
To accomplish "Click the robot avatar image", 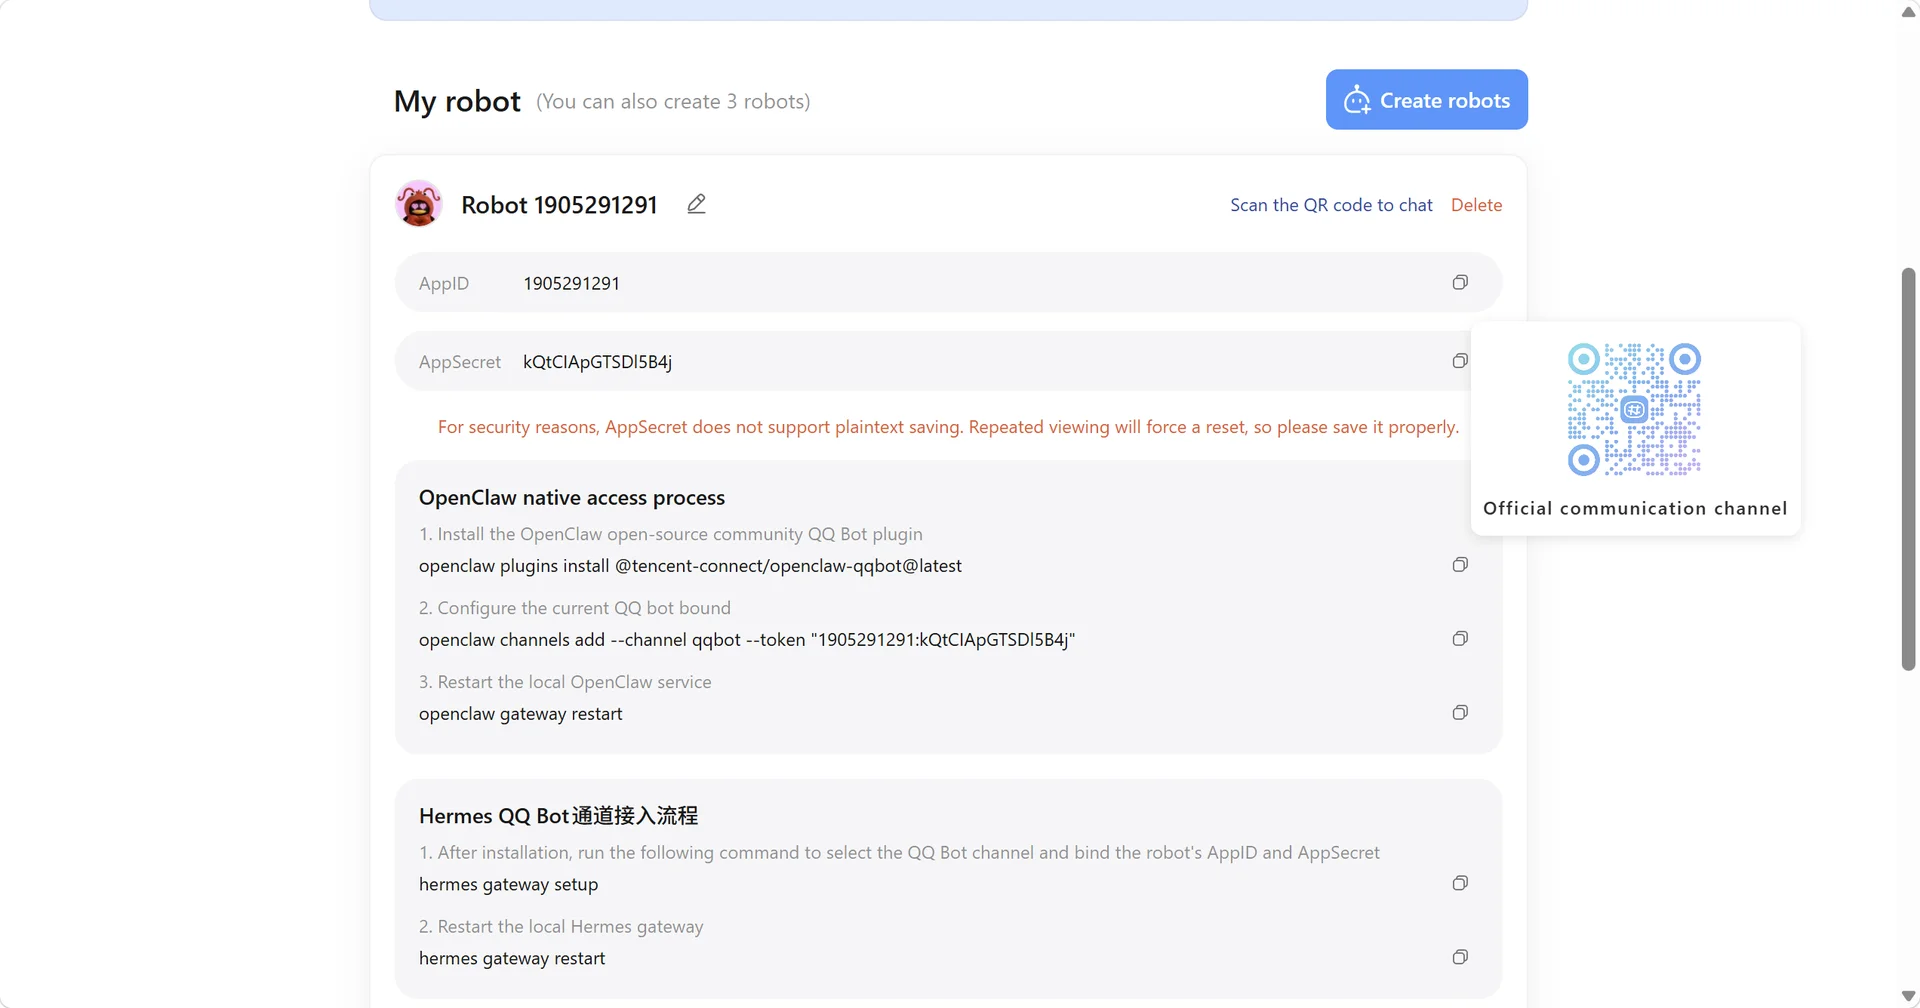I will click(419, 204).
